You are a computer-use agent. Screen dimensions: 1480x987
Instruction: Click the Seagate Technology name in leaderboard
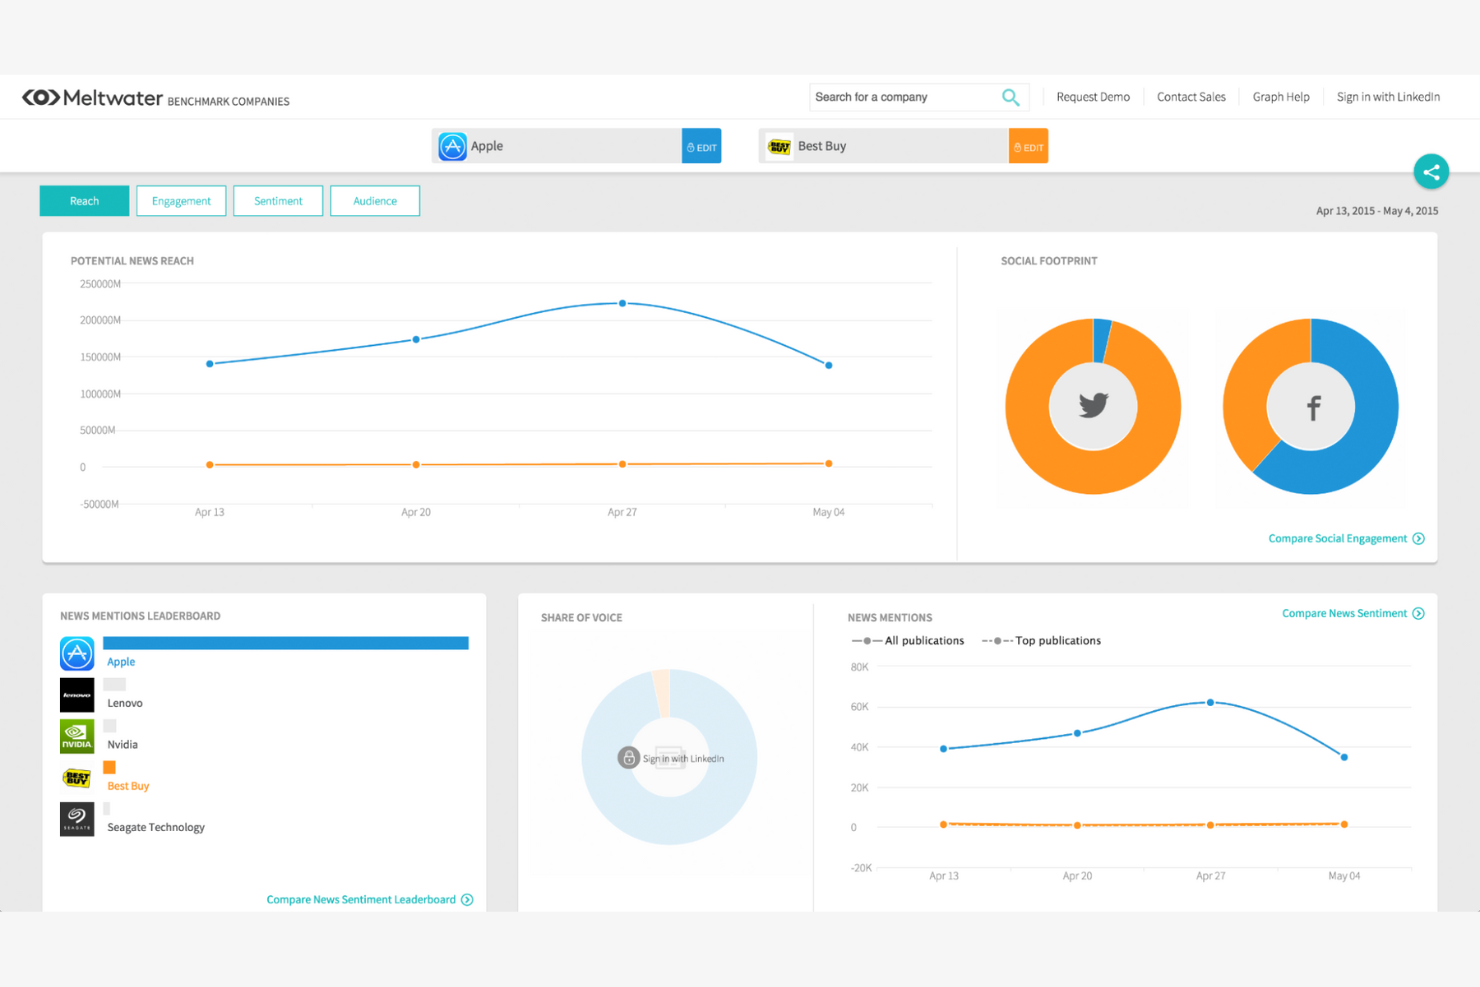(x=156, y=827)
